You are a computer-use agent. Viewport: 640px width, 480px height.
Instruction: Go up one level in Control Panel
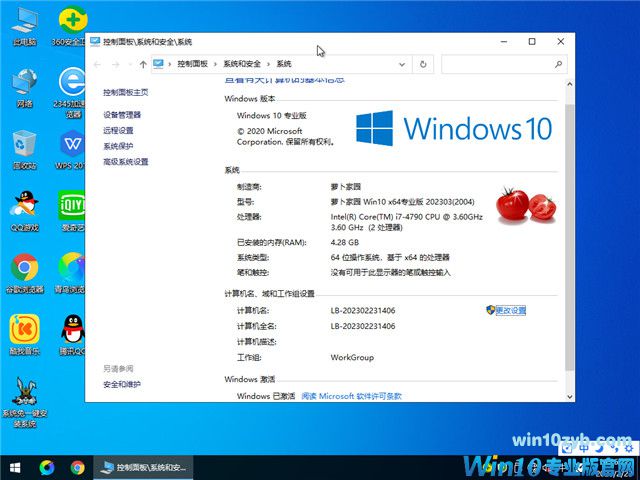coord(143,64)
